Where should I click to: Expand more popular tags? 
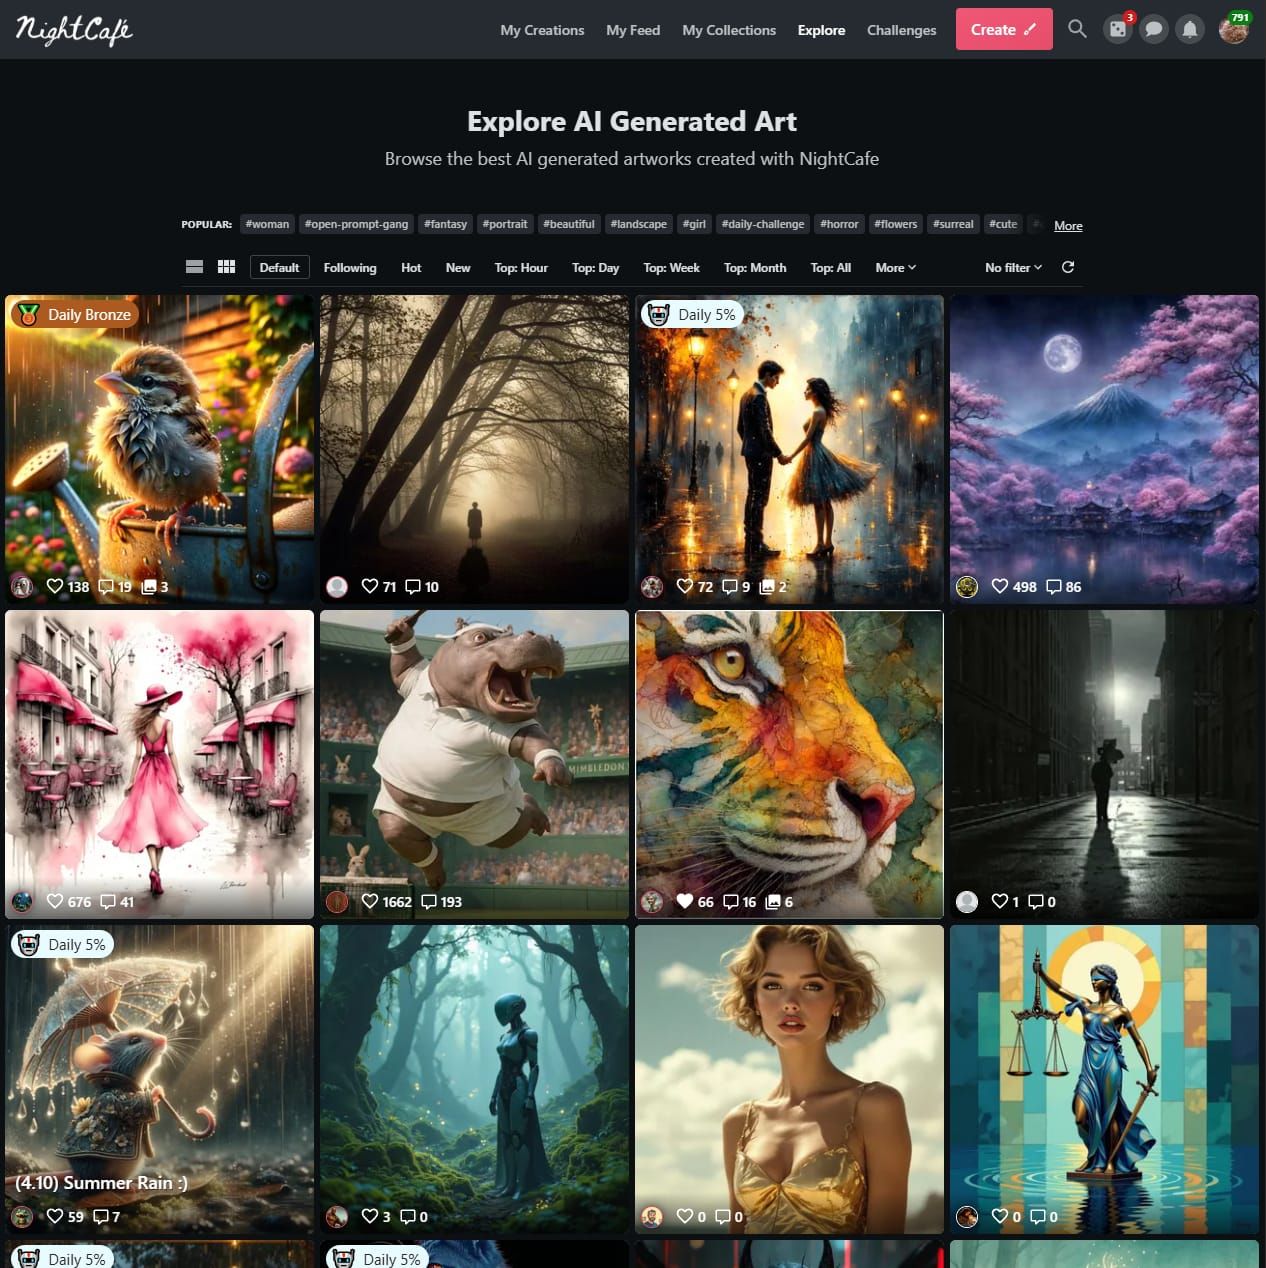pos(1068,226)
